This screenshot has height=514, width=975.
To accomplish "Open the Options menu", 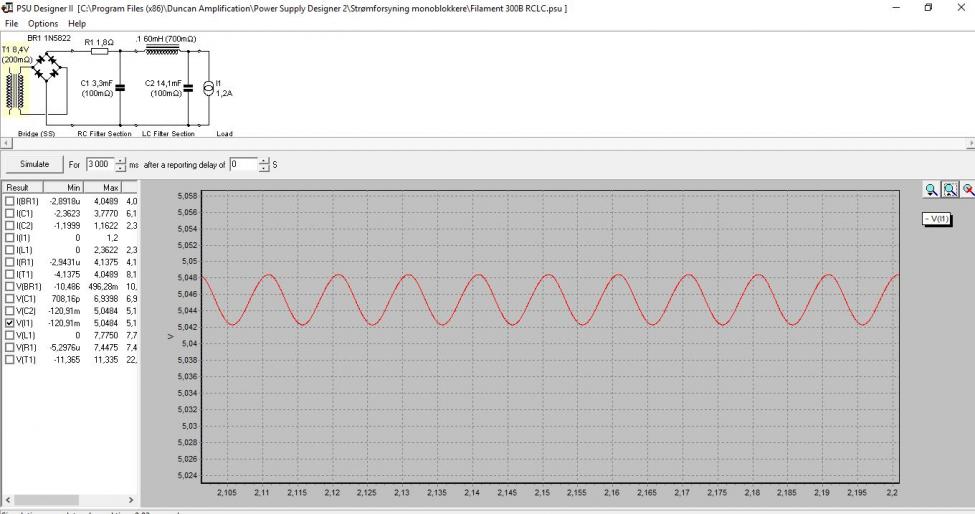I will [43, 24].
